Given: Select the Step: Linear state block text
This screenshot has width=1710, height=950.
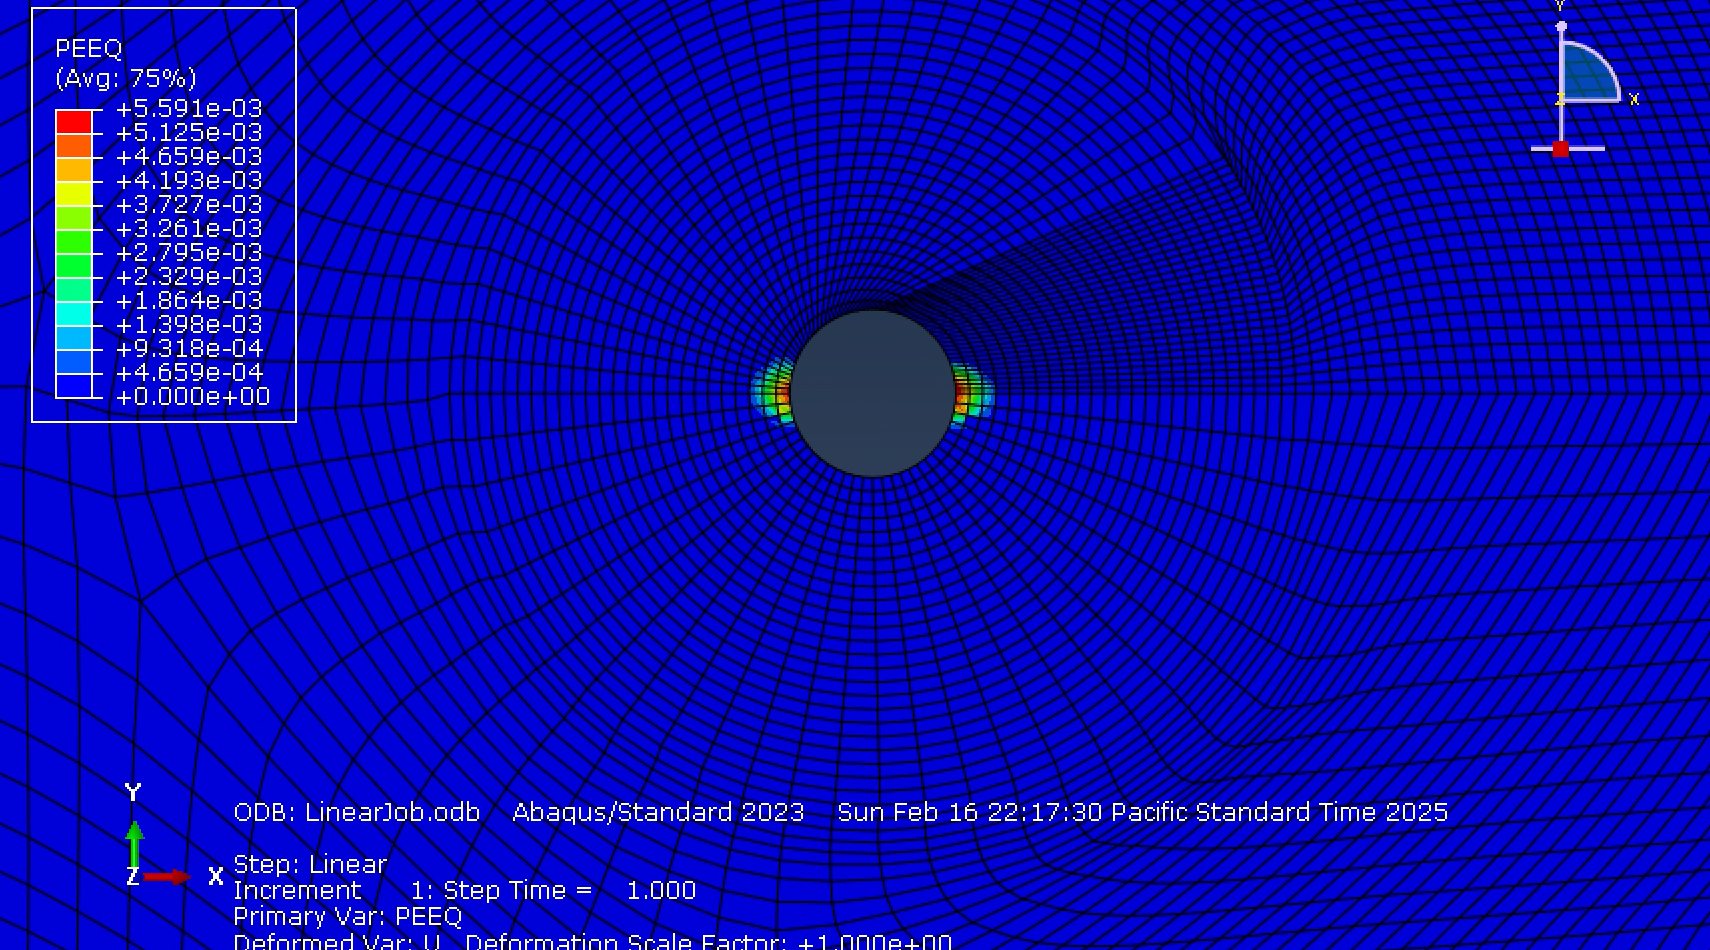Looking at the screenshot, I should (x=308, y=864).
